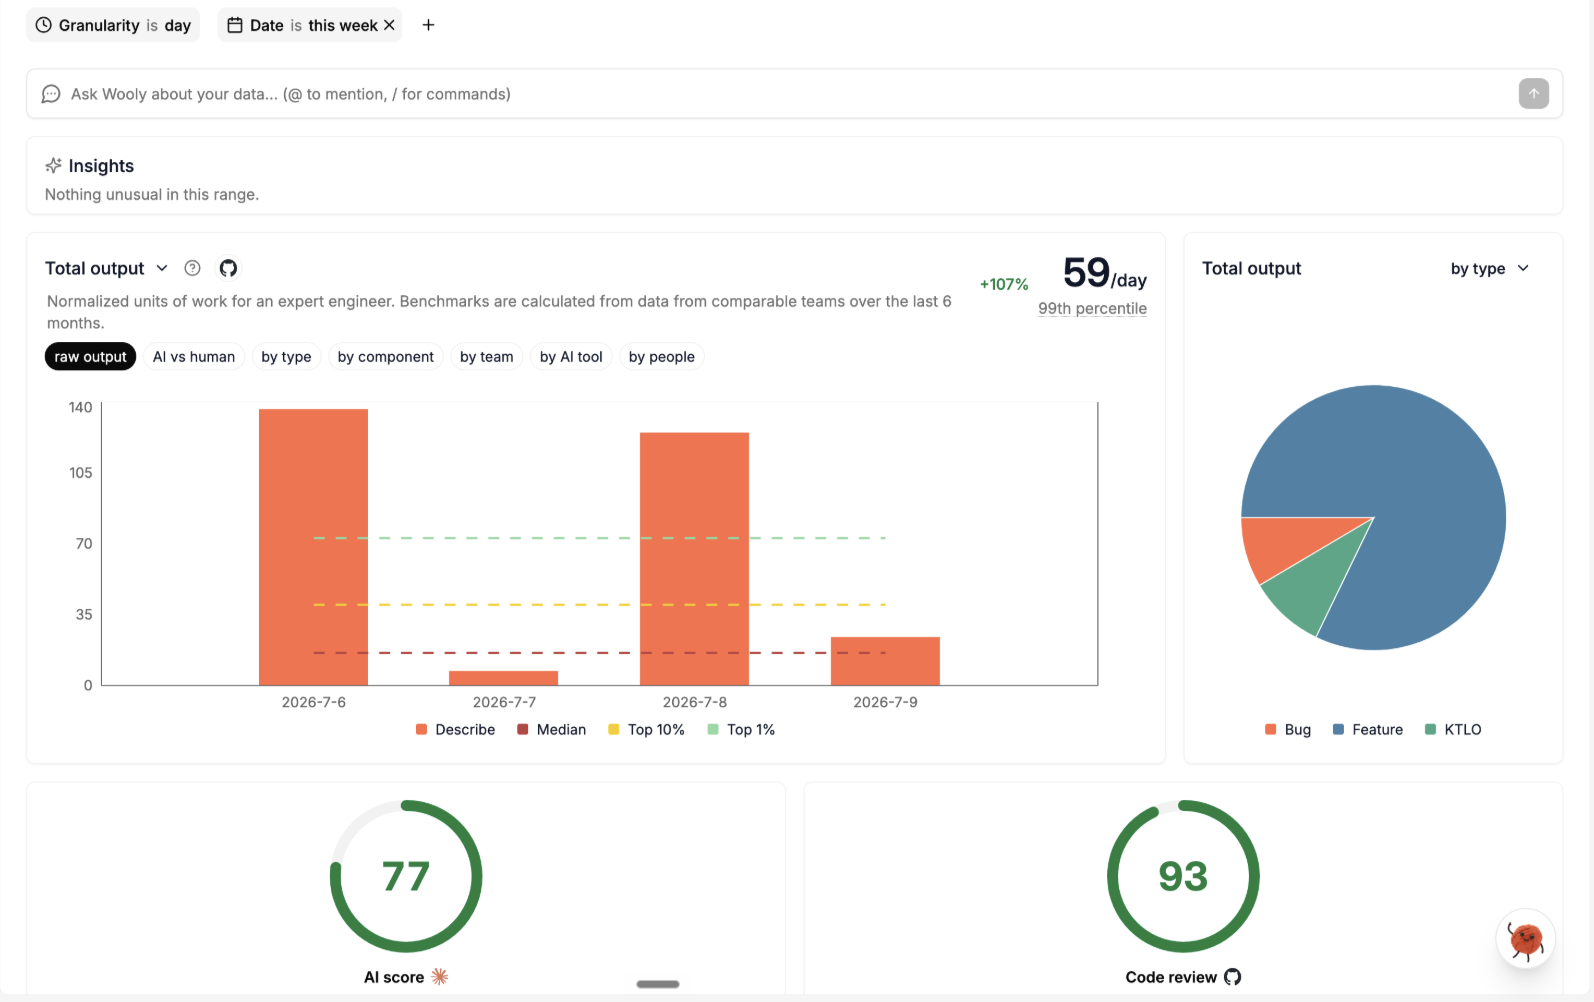Click the 2026-7-8 bar in chart
The image size is (1594, 1002).
pos(694,559)
